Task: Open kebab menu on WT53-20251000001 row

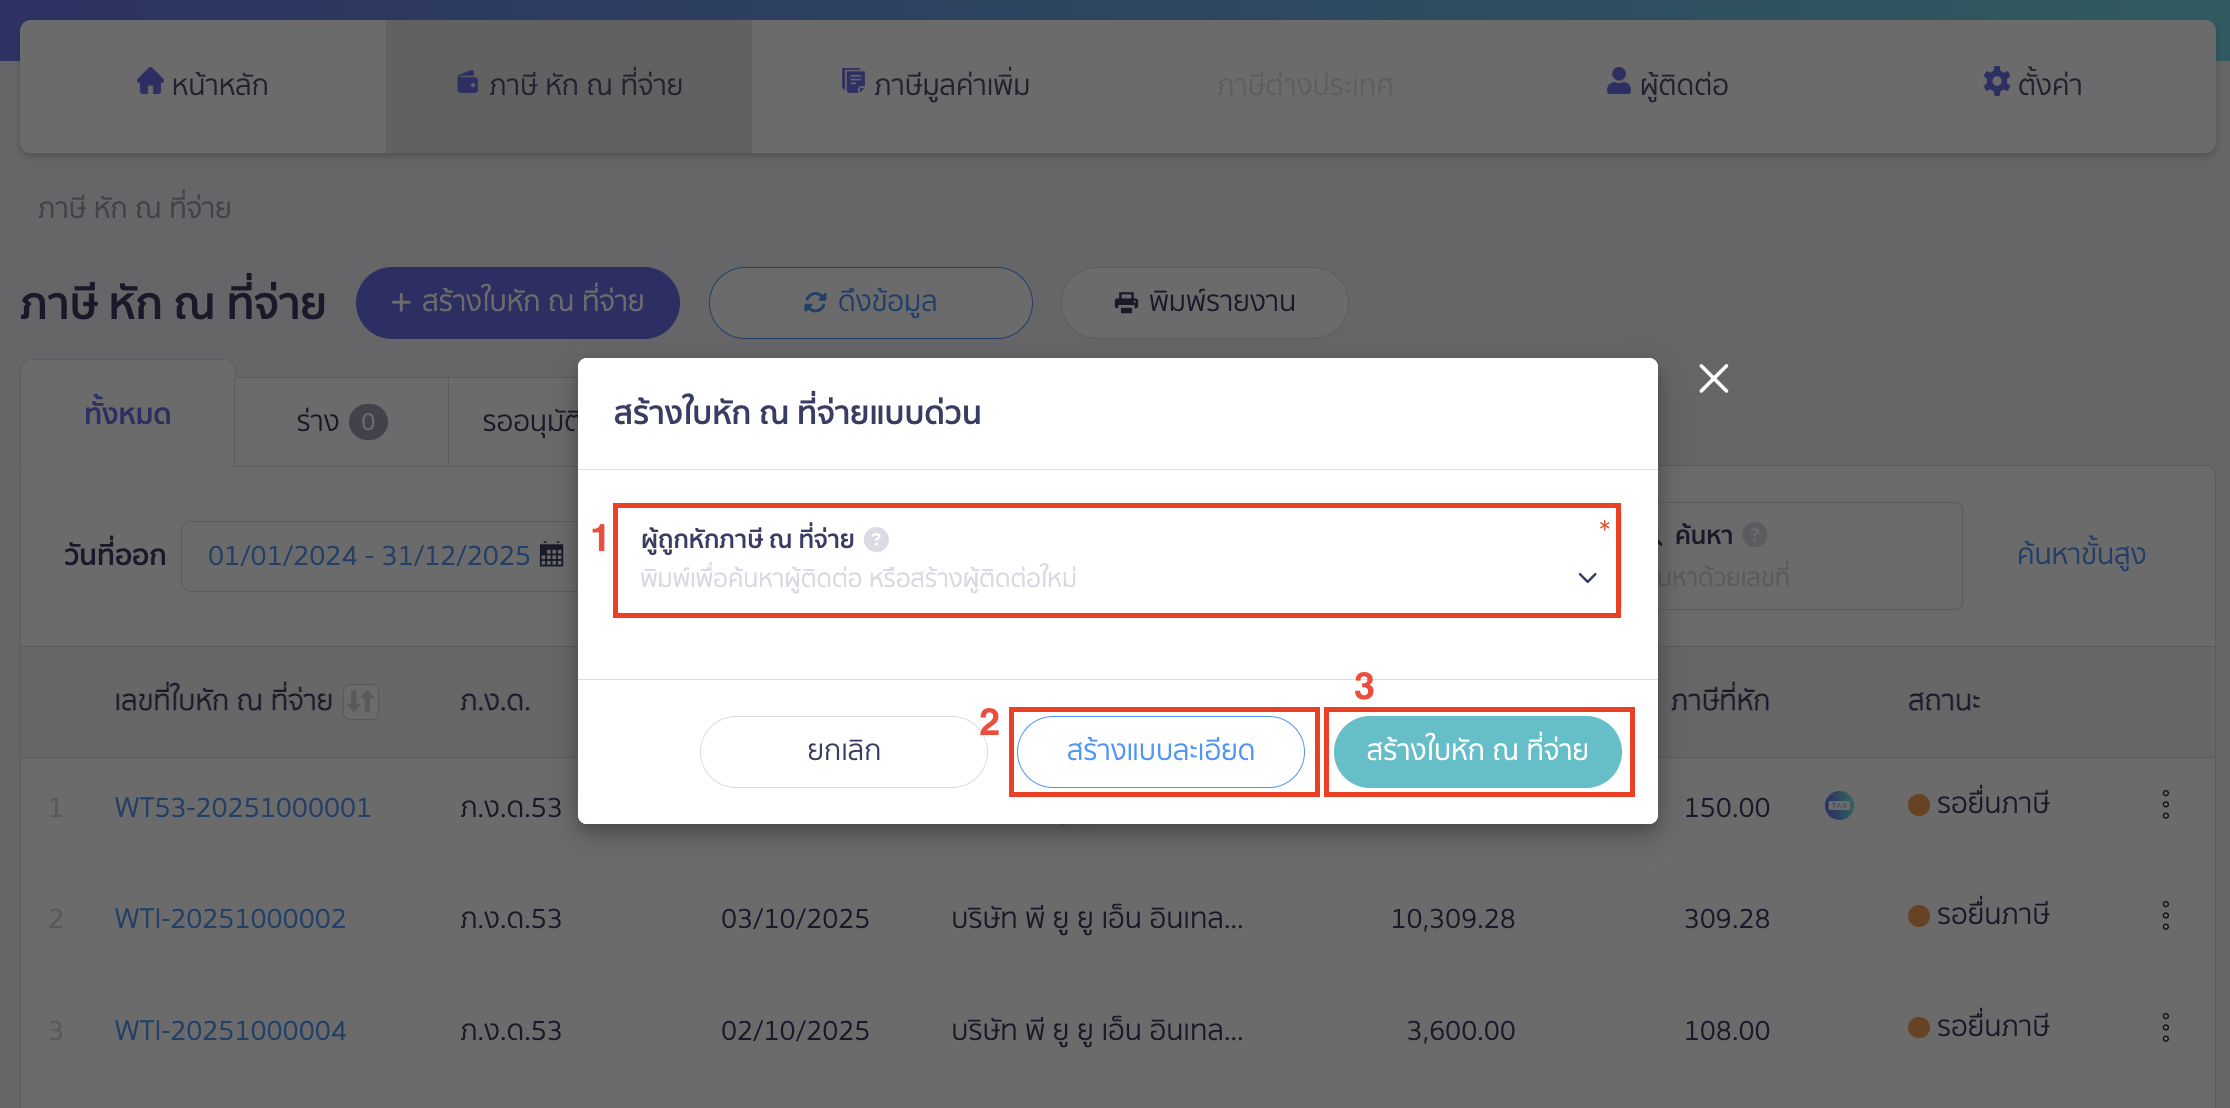Action: pyautogui.click(x=2166, y=803)
